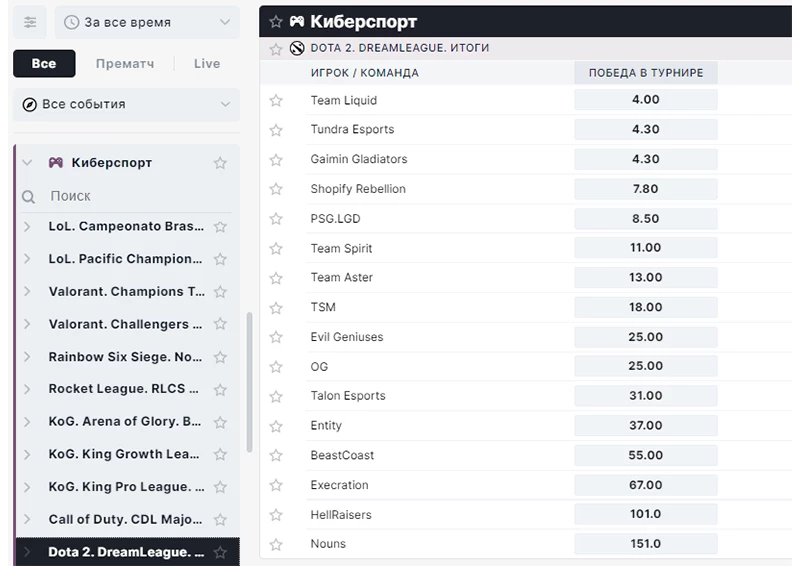The height and width of the screenshot is (566, 800).
Task: Star Dota 2. DreamLeague sidebar entry
Action: click(220, 553)
